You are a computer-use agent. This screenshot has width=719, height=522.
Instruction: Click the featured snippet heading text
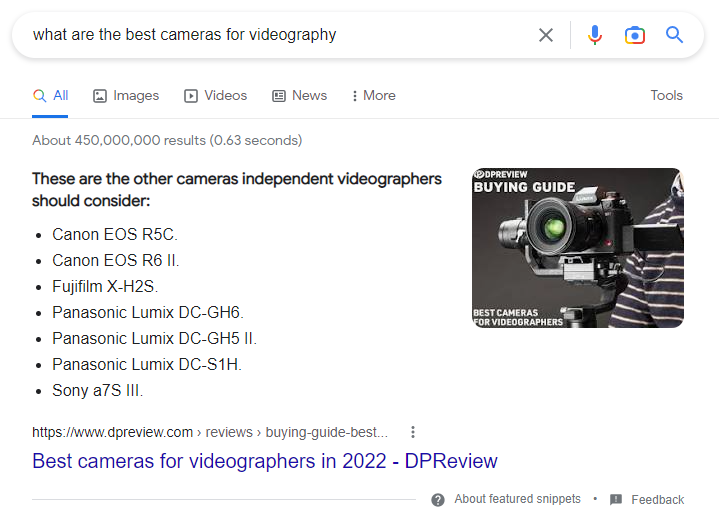click(237, 189)
